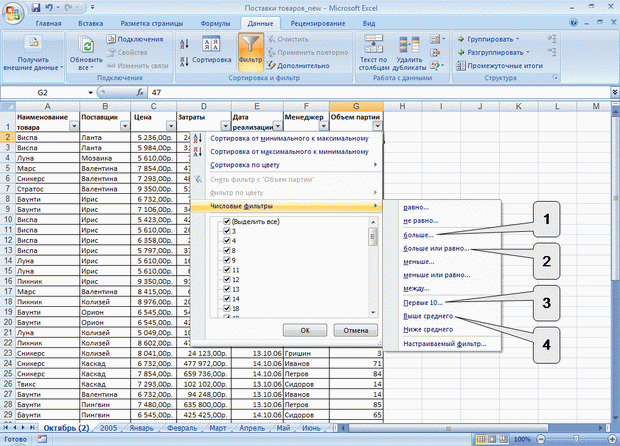Viewport: 620px width, 446px height.
Task: Save the workbook via quick access toolbar
Action: click(36, 8)
